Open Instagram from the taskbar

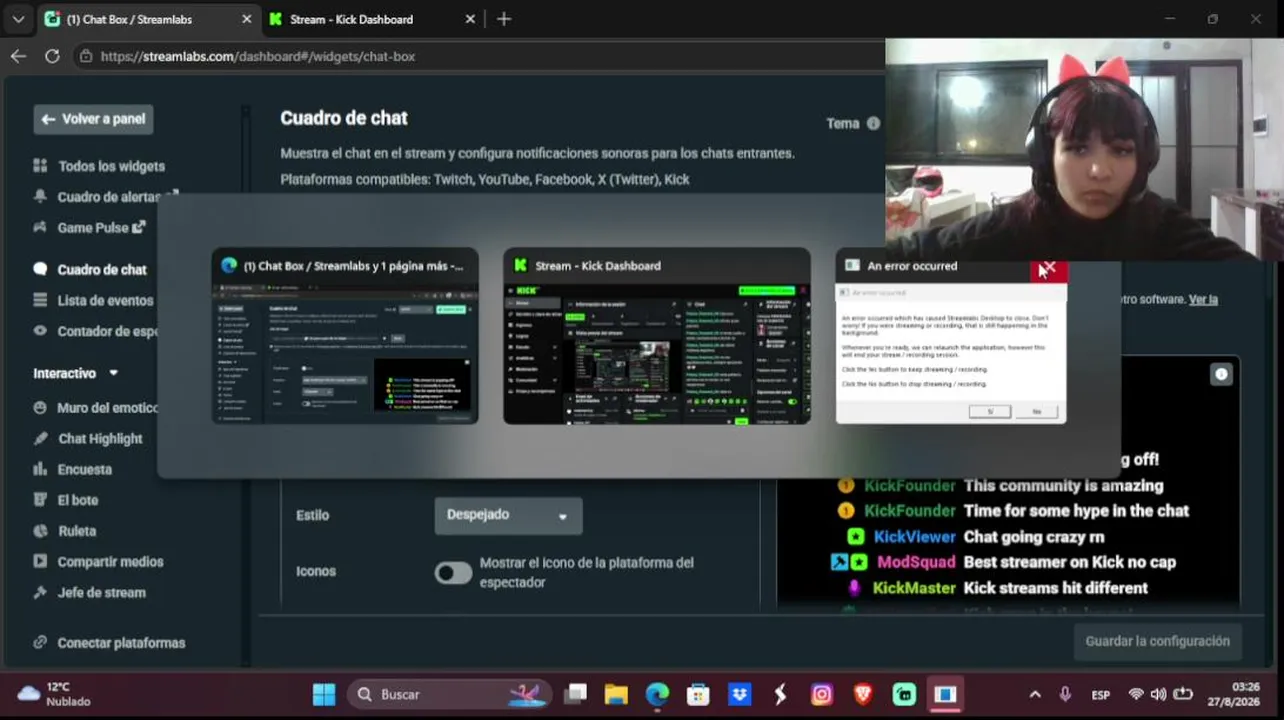[x=822, y=694]
